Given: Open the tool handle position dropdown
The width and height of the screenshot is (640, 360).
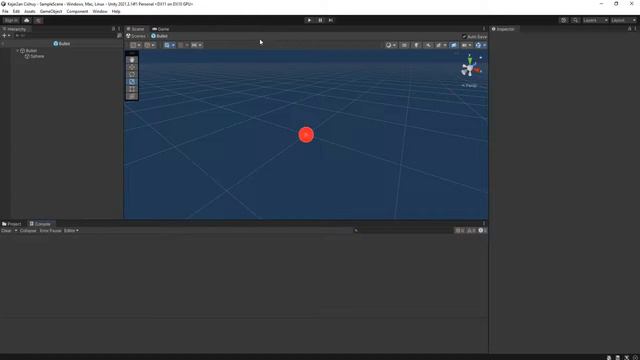Looking at the screenshot, I should click(x=136, y=45).
